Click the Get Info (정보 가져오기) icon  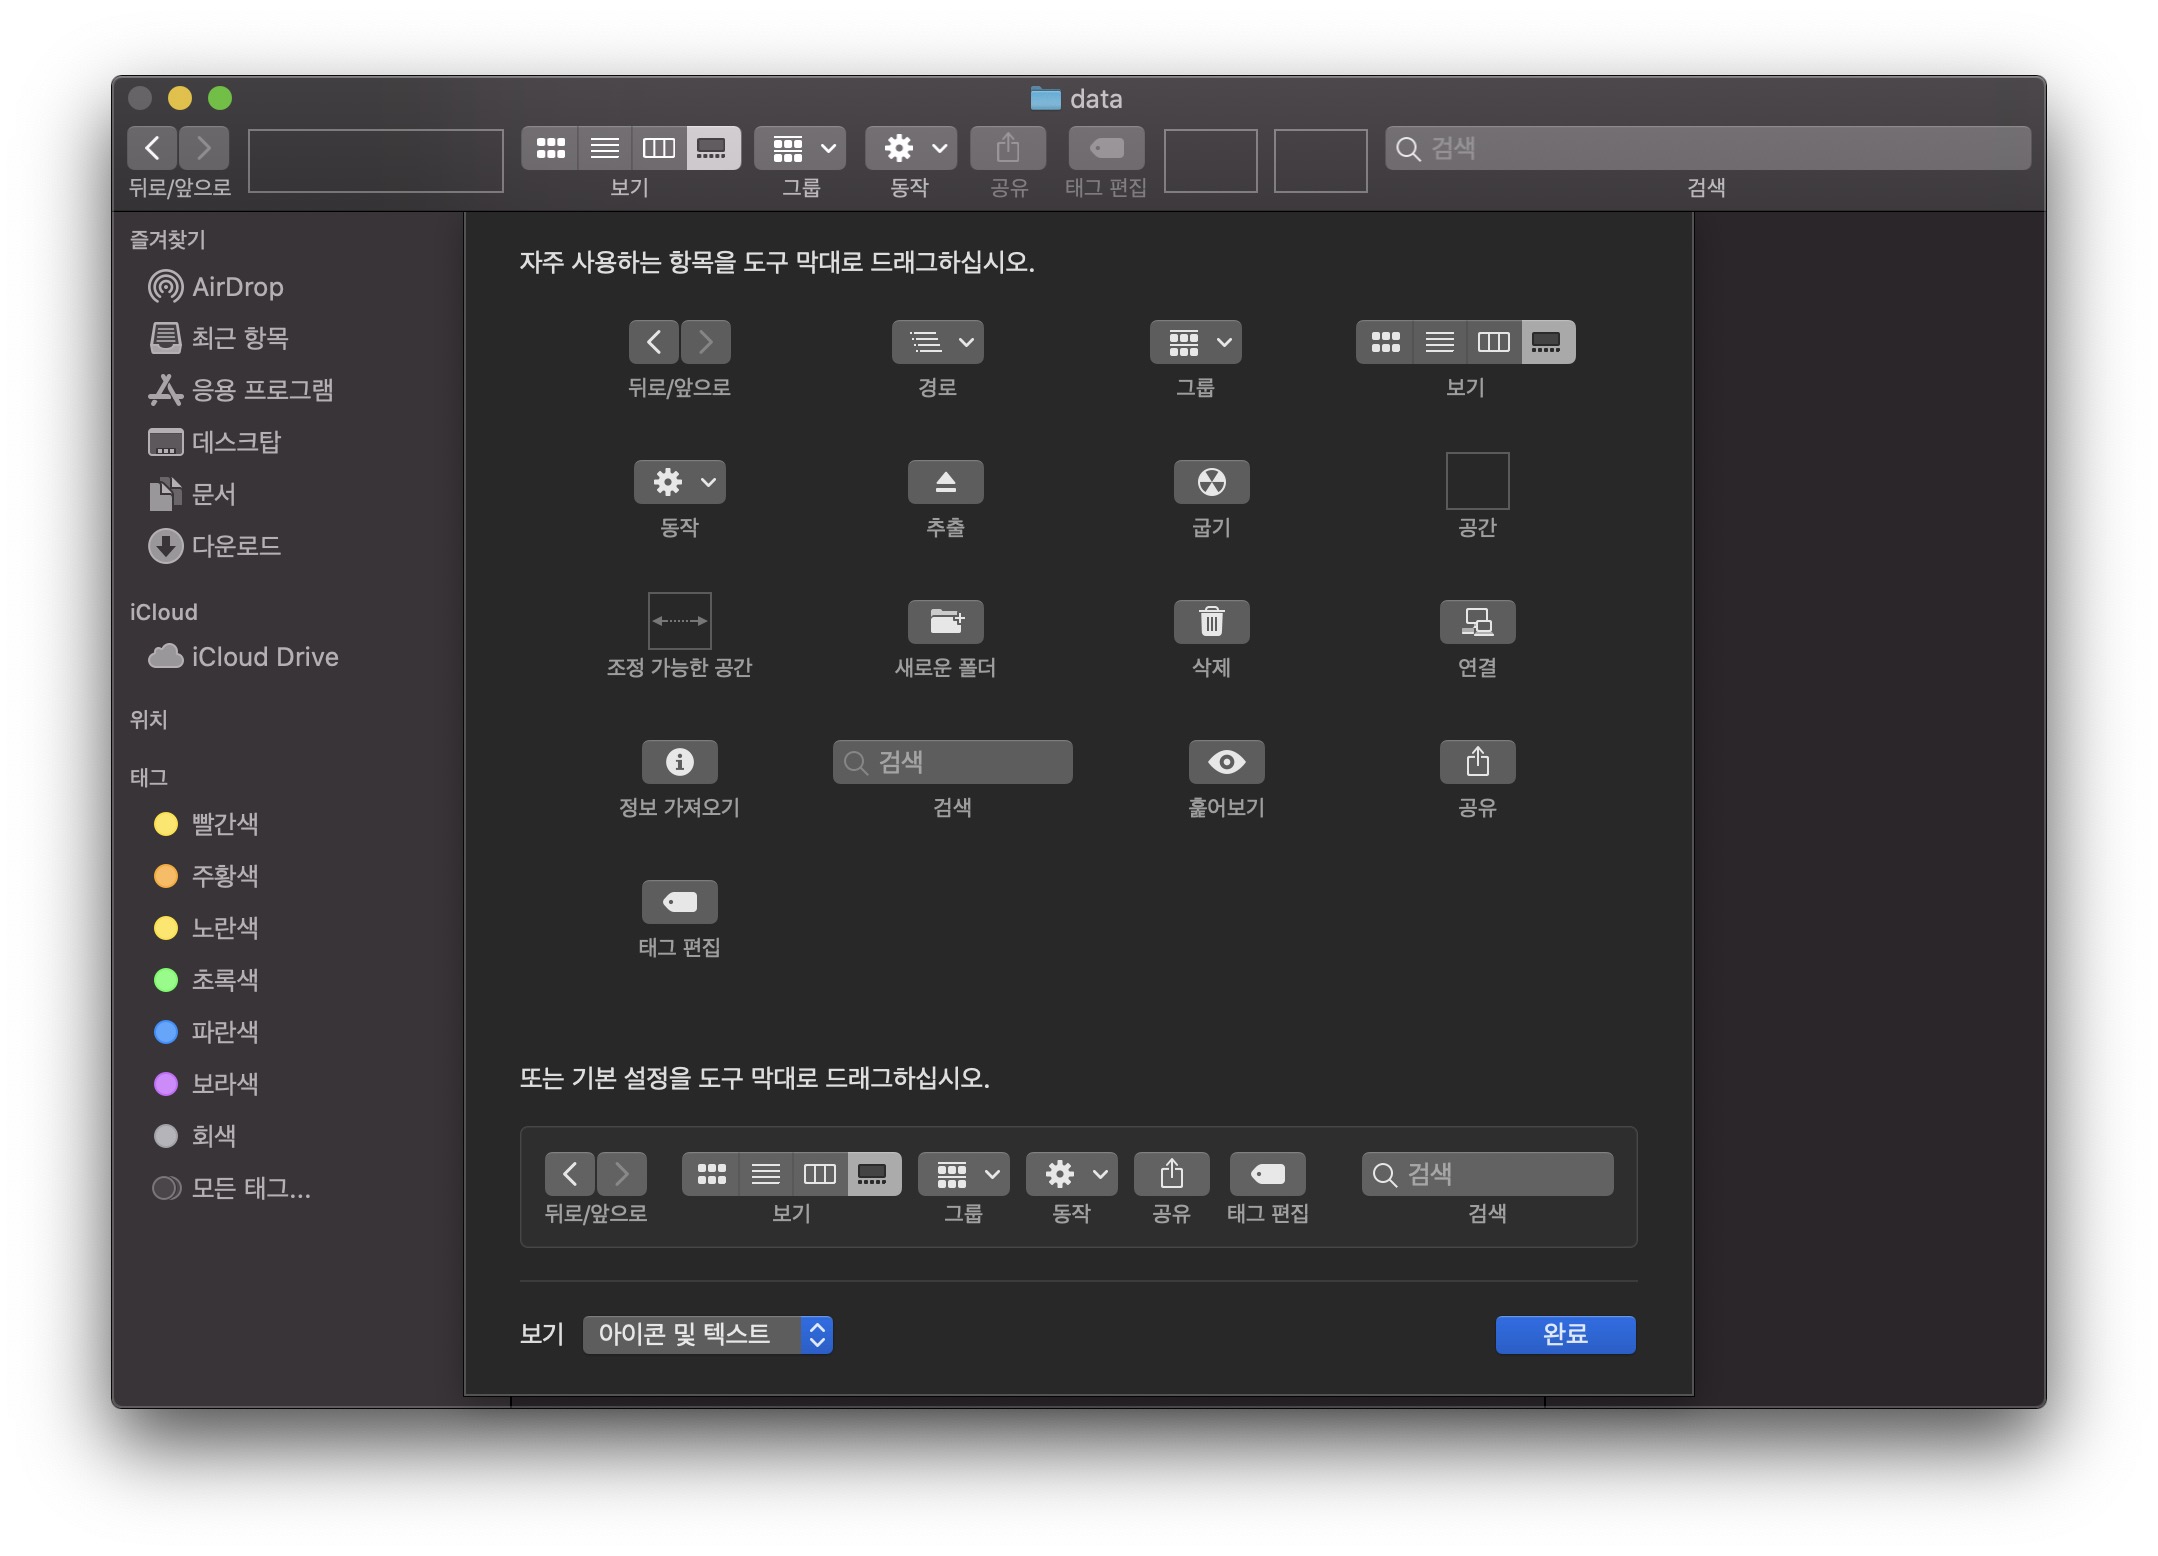[679, 762]
